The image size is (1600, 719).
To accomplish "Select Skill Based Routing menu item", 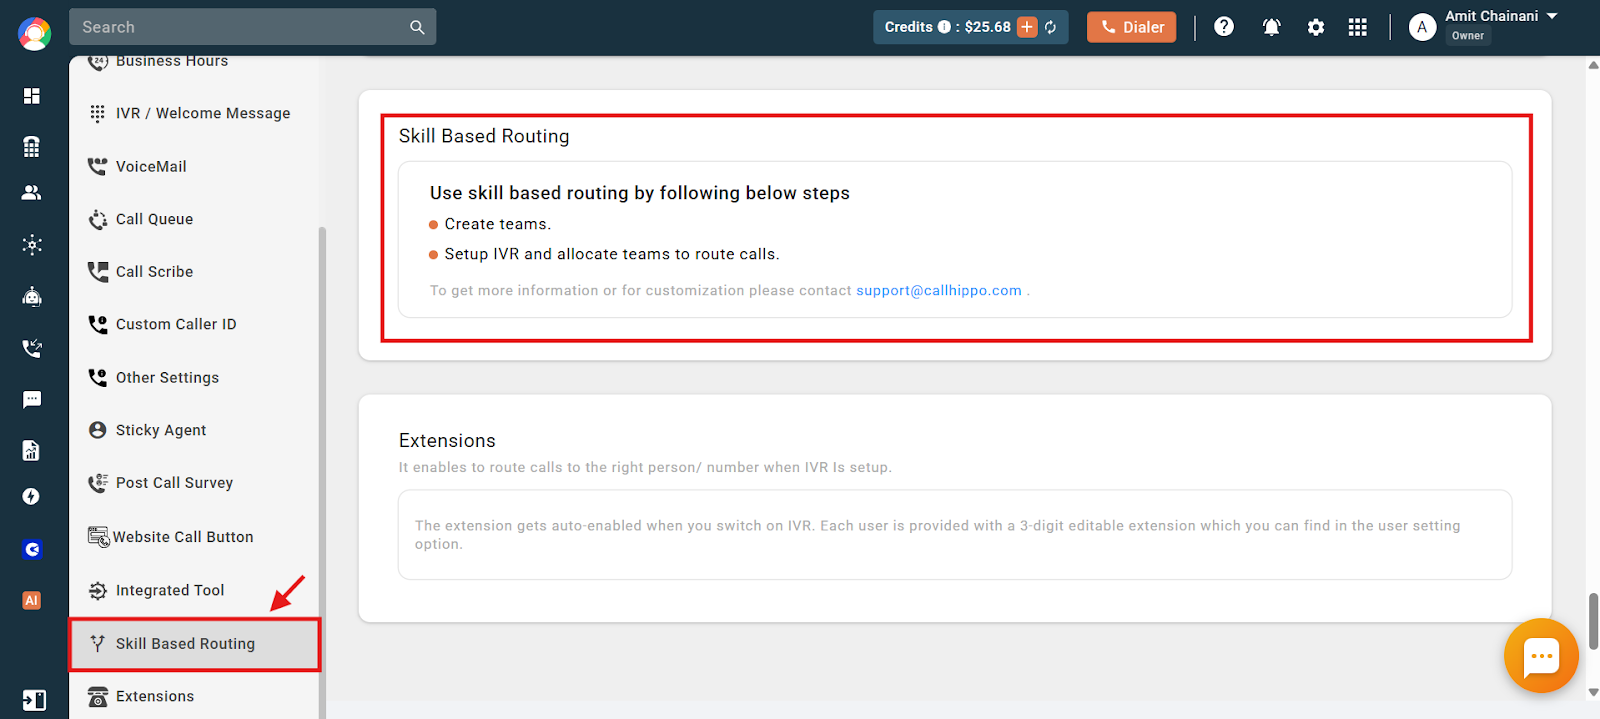I will (x=194, y=644).
